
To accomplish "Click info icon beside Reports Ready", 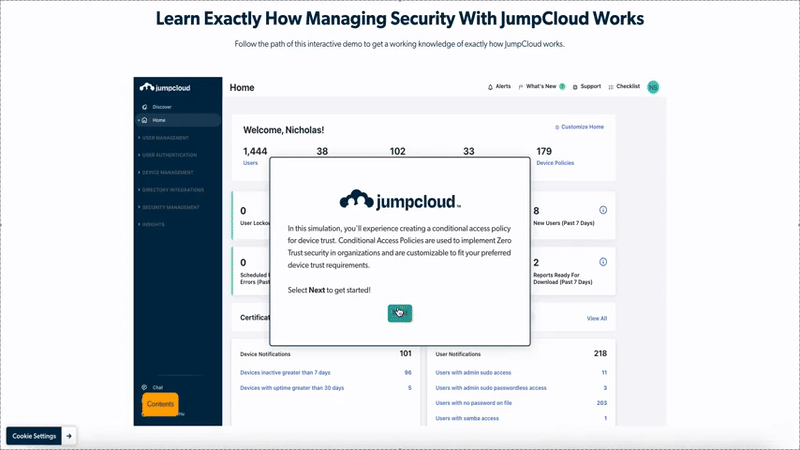I will click(603, 262).
